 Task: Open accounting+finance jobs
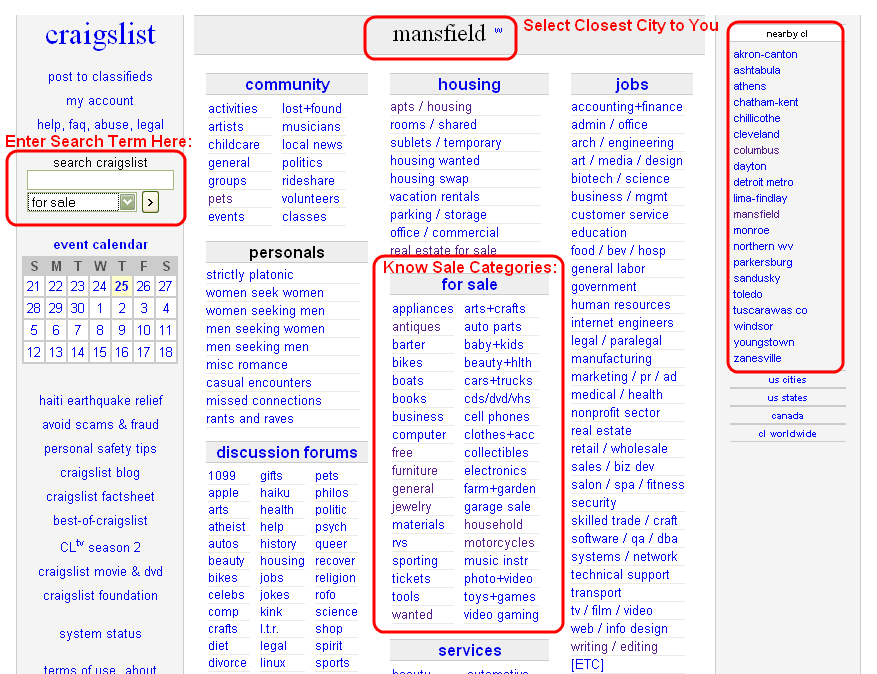click(x=626, y=107)
